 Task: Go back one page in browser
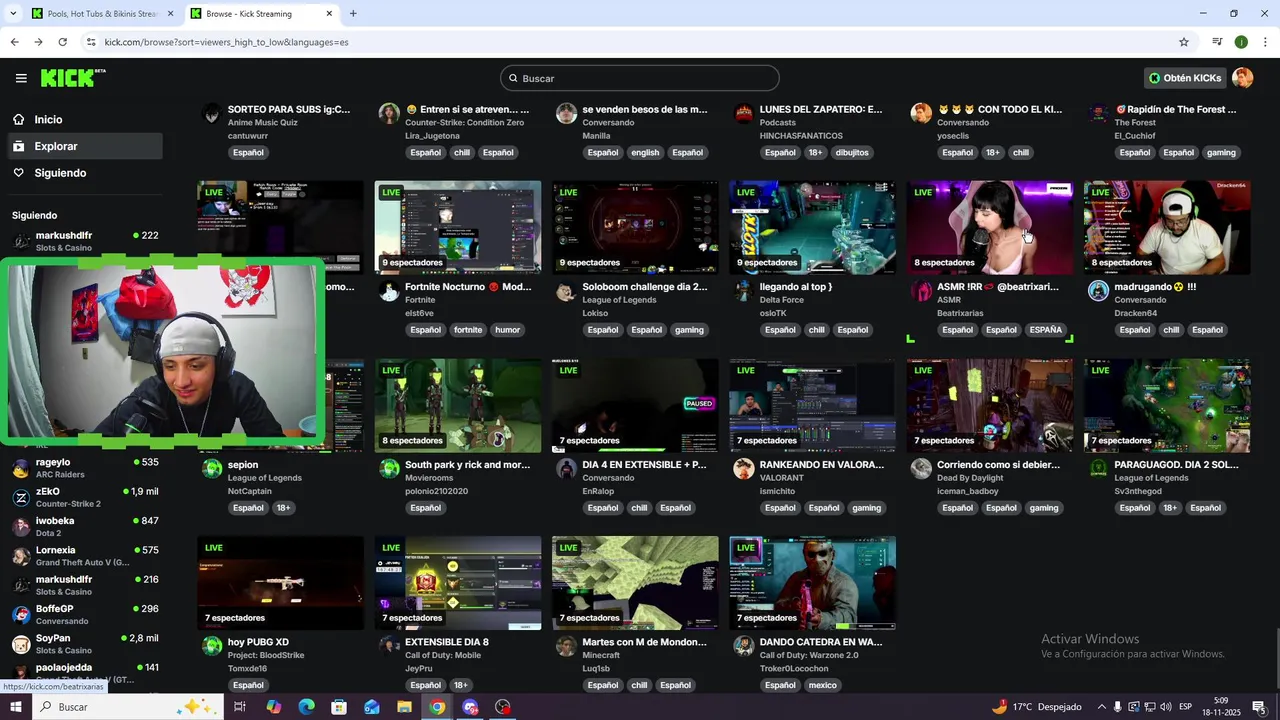[14, 42]
